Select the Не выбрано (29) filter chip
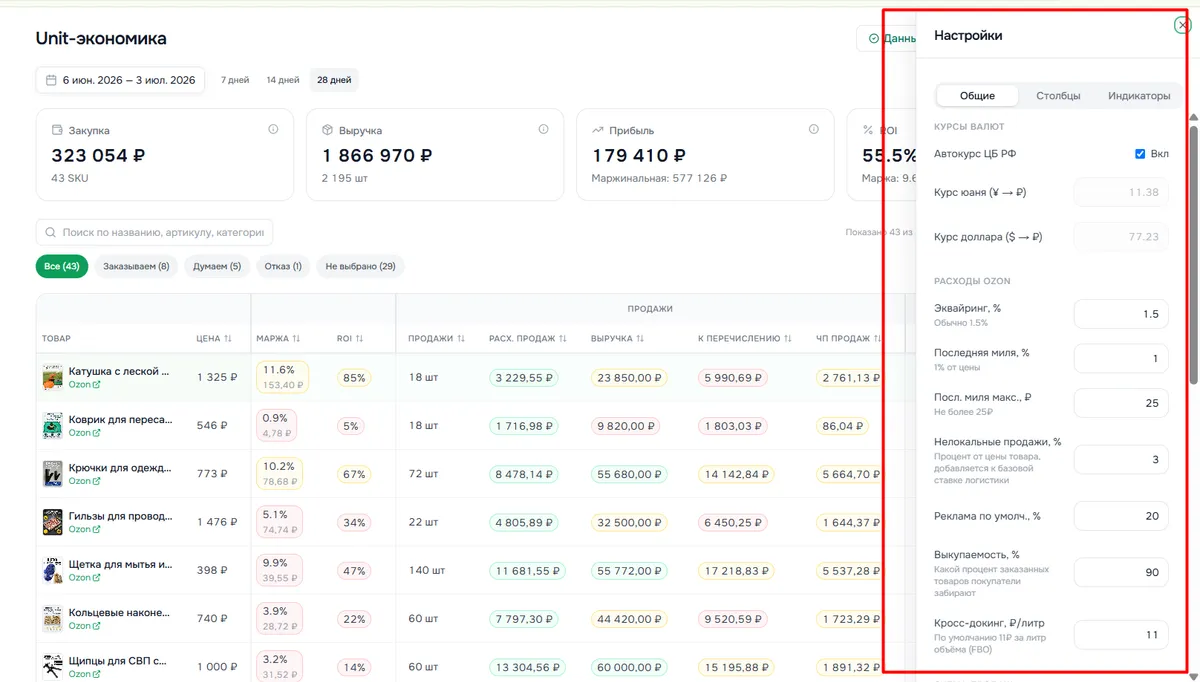Image resolution: width=1200 pixels, height=682 pixels. click(360, 267)
